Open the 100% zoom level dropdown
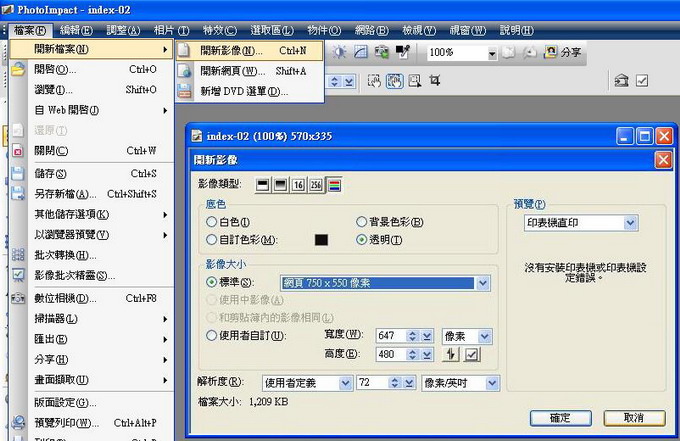This screenshot has width=680, height=441. pos(492,53)
